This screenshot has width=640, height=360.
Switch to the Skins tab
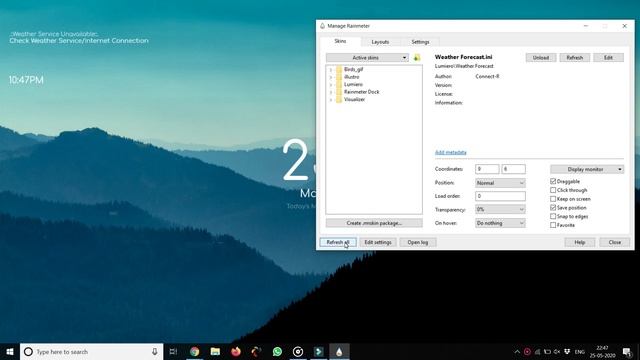point(340,41)
